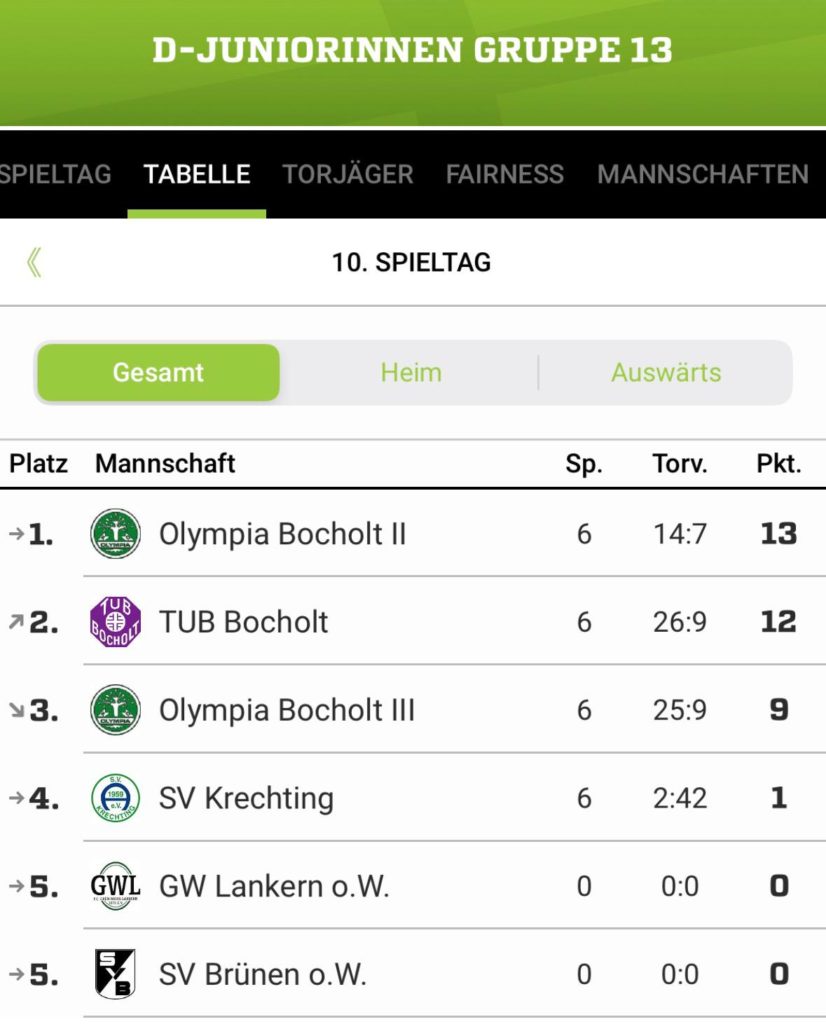Open the SV Krechting team name link
This screenshot has width=826, height=1024.
coord(246,798)
